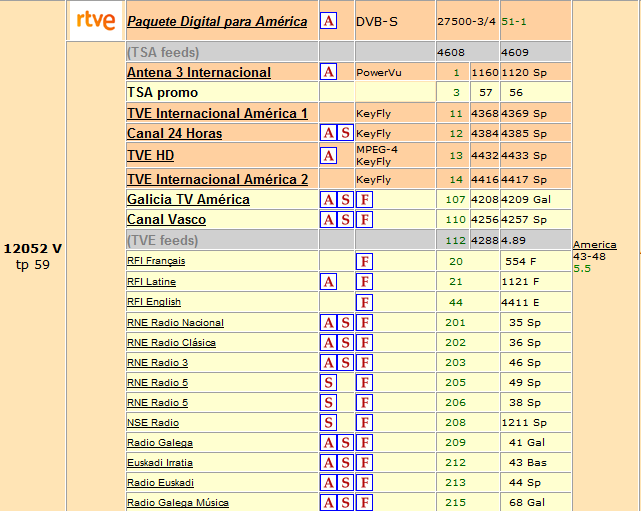Open the Galicia TV América link
641x512 pixels.
pyautogui.click(x=188, y=200)
